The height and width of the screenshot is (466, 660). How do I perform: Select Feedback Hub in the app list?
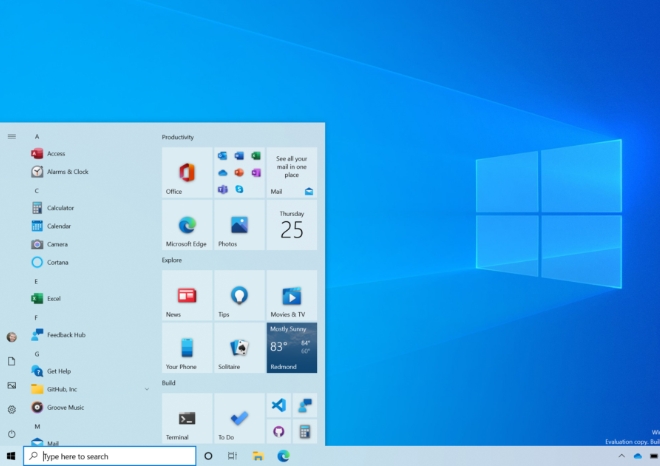click(65, 335)
